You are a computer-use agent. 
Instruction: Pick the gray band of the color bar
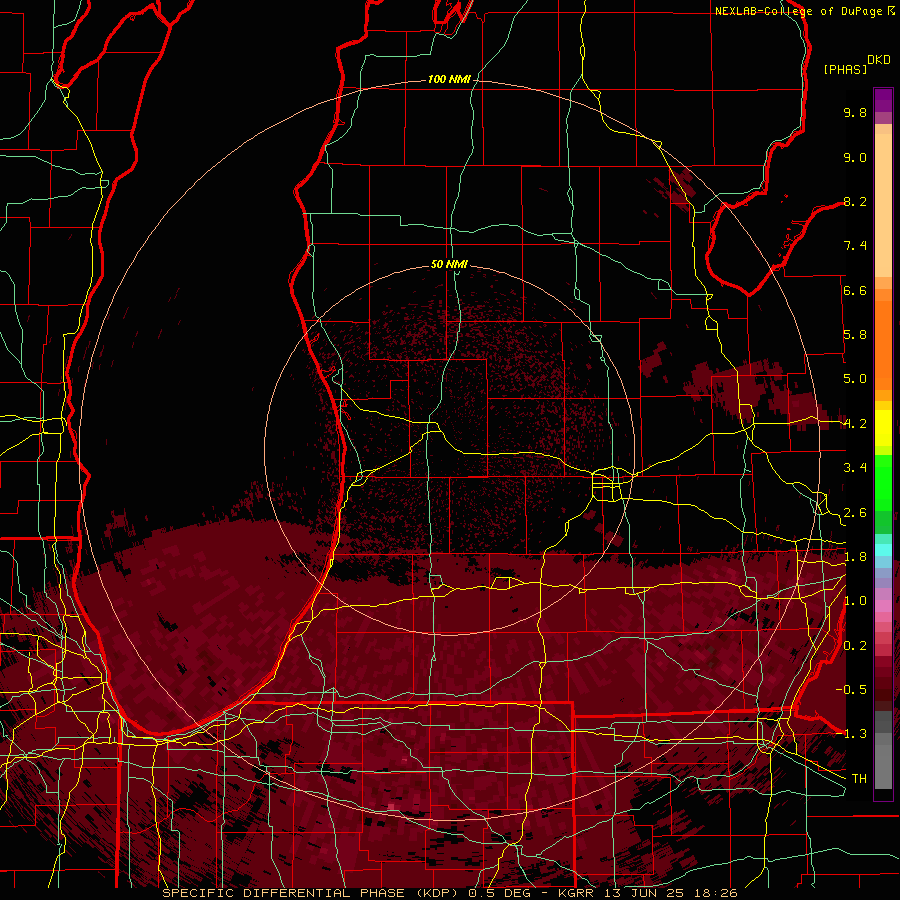coord(883,749)
